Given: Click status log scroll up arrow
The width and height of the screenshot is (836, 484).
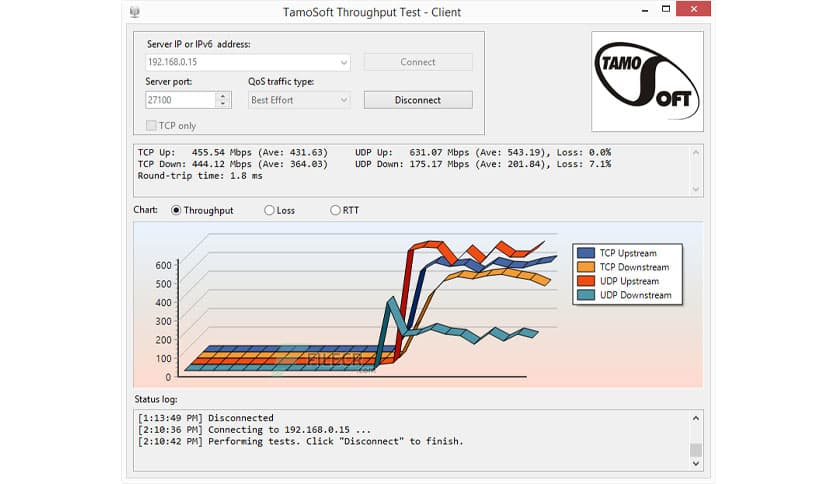Looking at the screenshot, I should [696, 418].
